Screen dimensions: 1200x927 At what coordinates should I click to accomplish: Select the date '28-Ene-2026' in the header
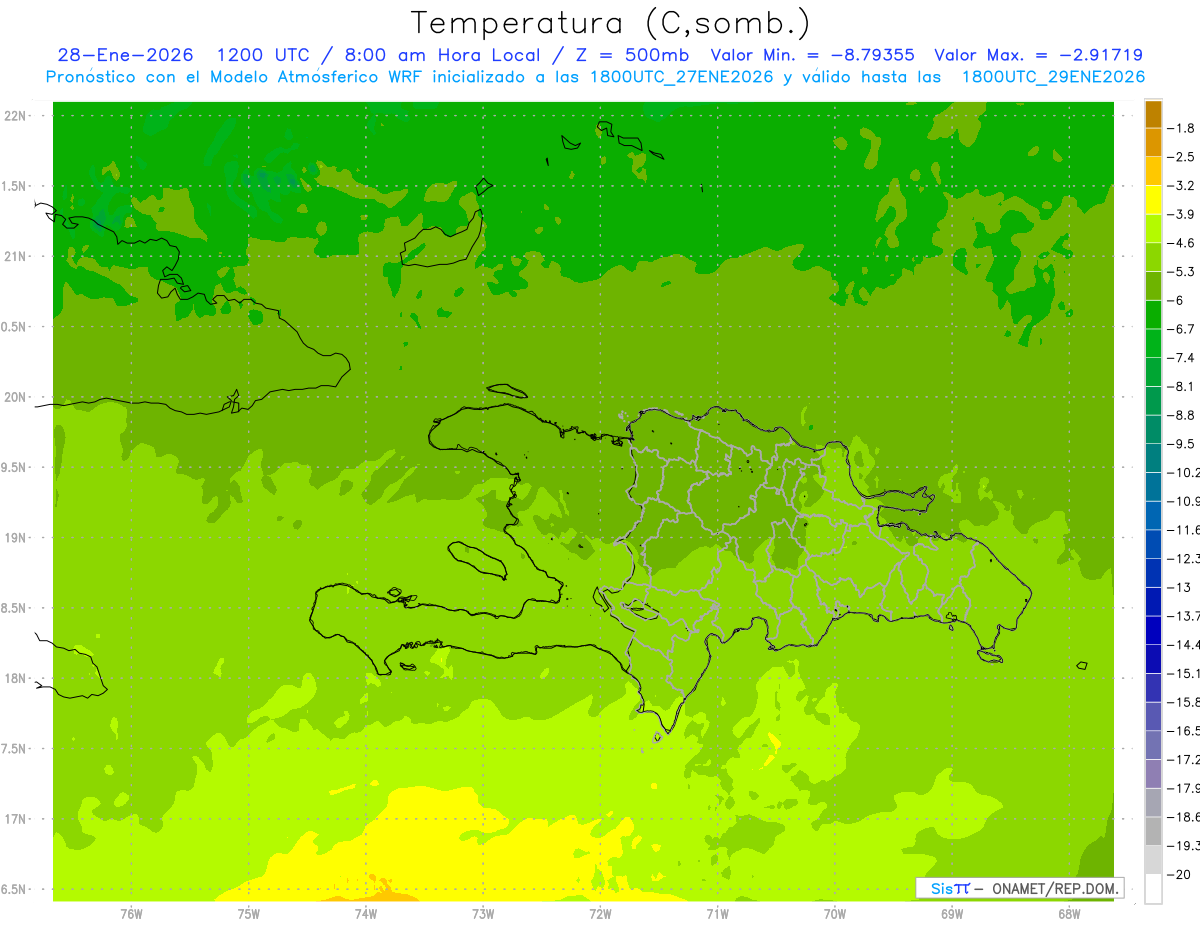(126, 55)
